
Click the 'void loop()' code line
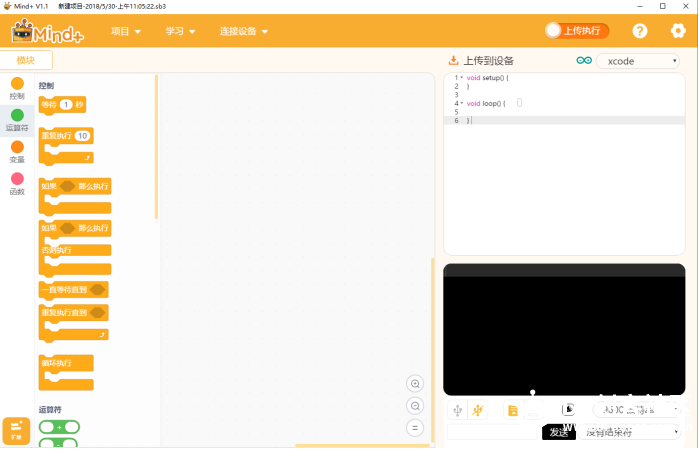click(486, 104)
